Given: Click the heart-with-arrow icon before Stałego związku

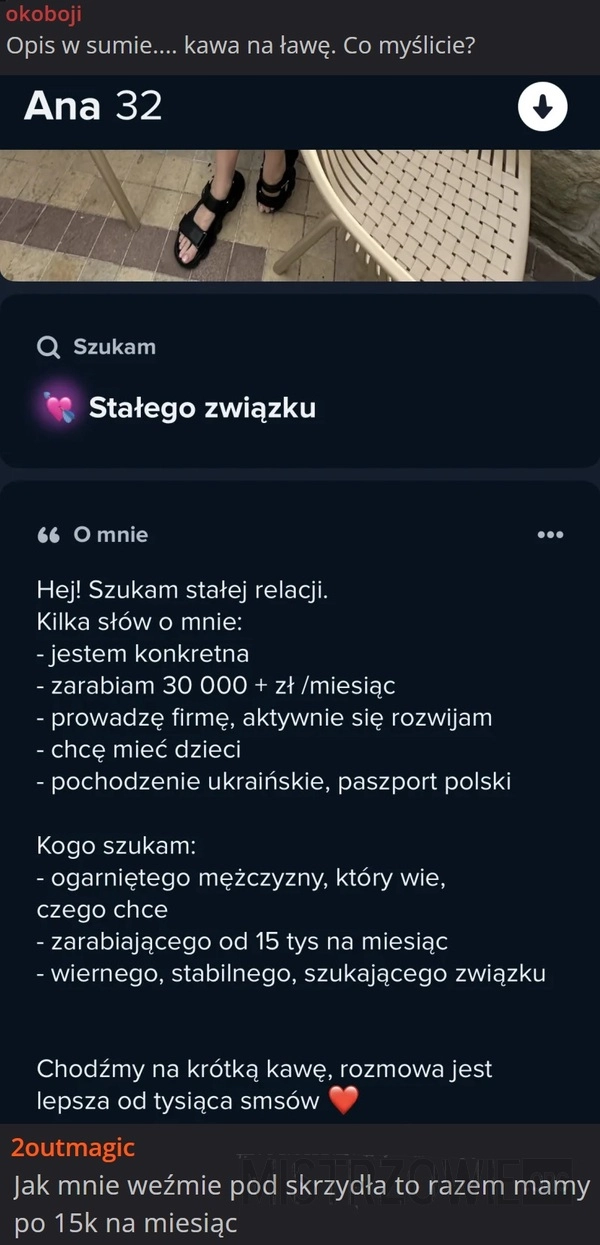Looking at the screenshot, I should pyautogui.click(x=60, y=408).
